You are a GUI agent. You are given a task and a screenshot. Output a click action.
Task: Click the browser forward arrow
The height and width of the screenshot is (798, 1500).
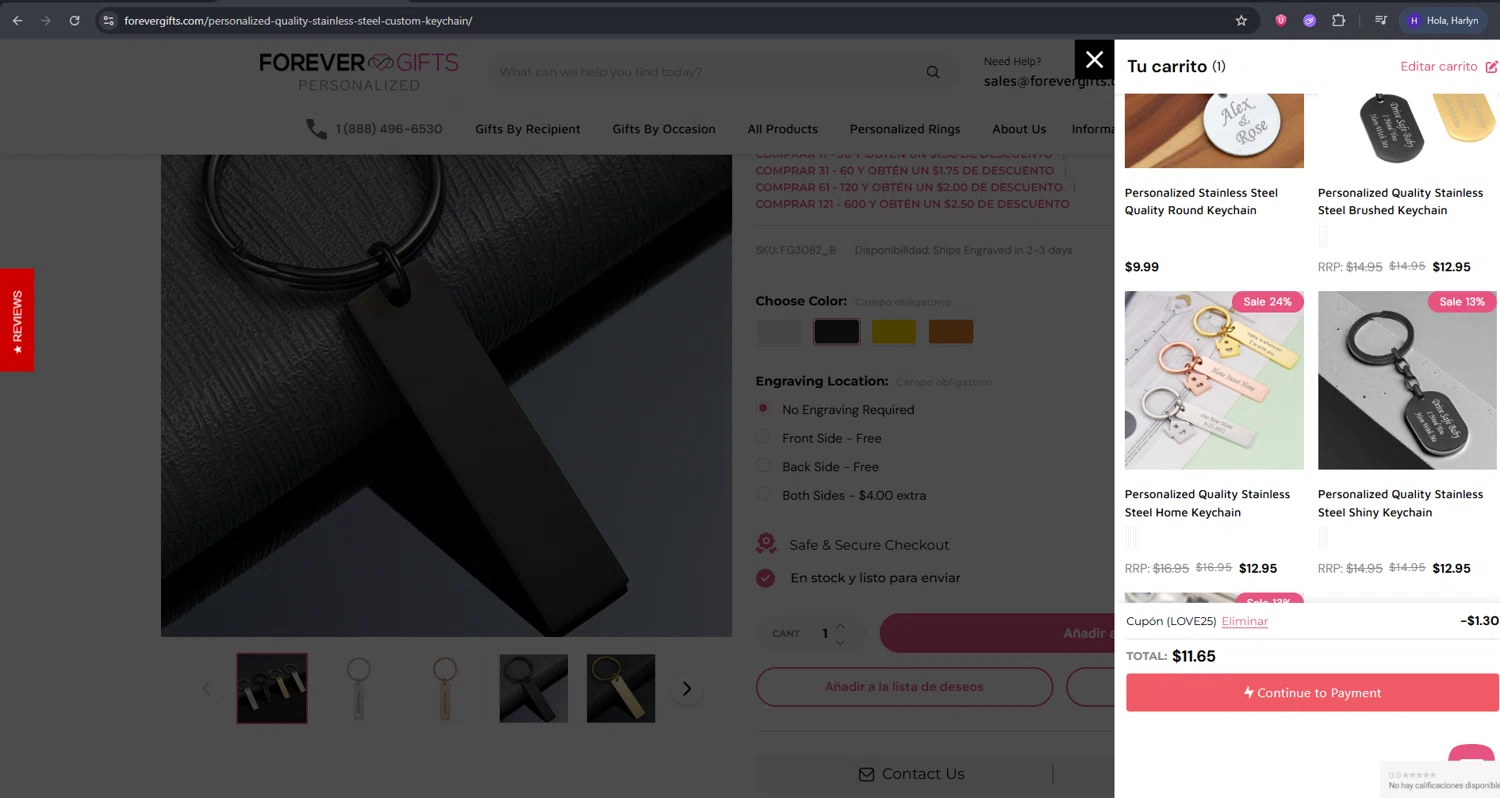(x=45, y=20)
